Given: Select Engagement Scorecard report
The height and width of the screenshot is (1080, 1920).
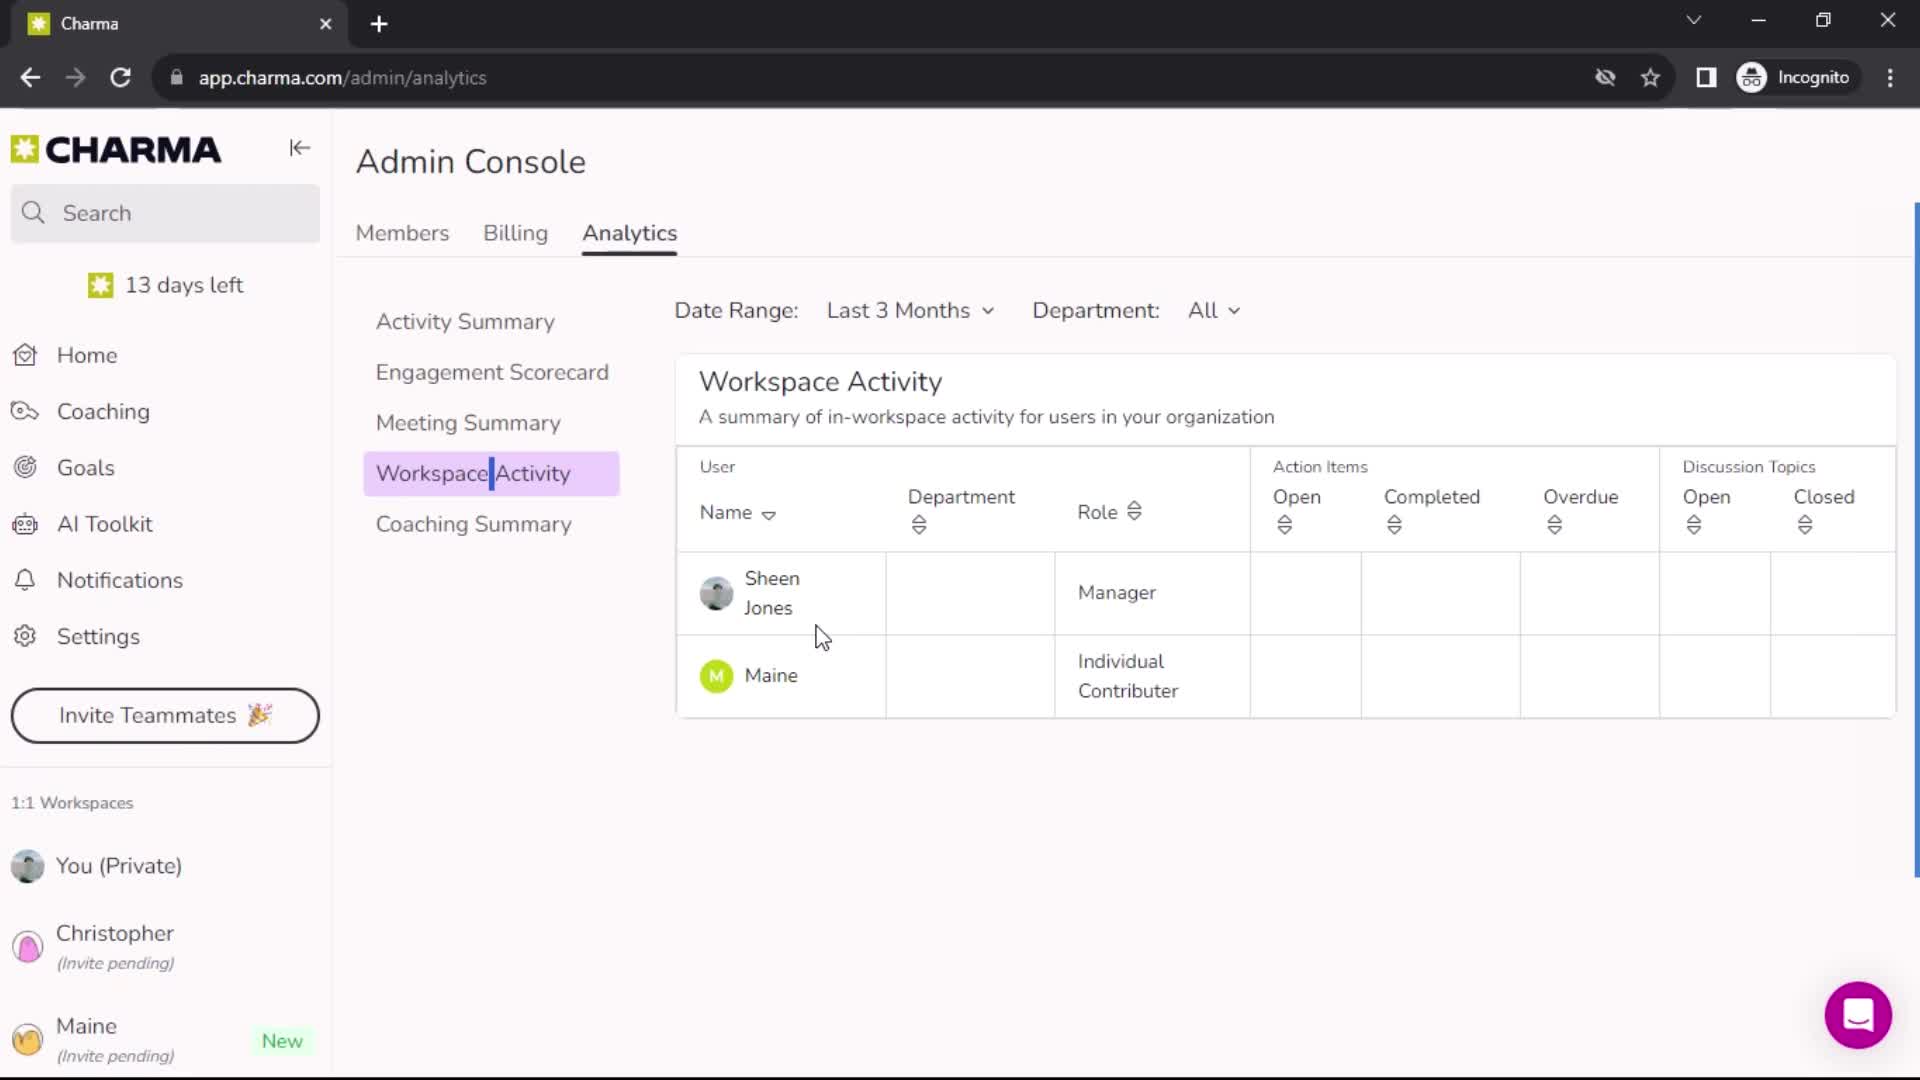Looking at the screenshot, I should click(x=493, y=372).
